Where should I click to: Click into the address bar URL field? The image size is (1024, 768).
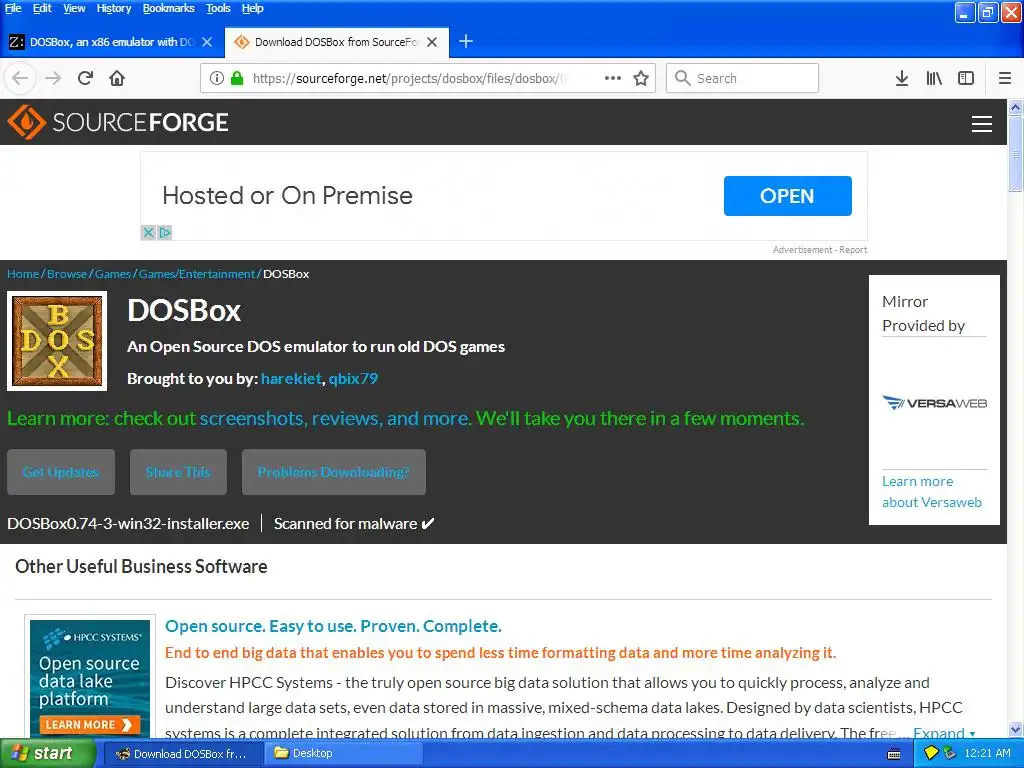point(410,78)
